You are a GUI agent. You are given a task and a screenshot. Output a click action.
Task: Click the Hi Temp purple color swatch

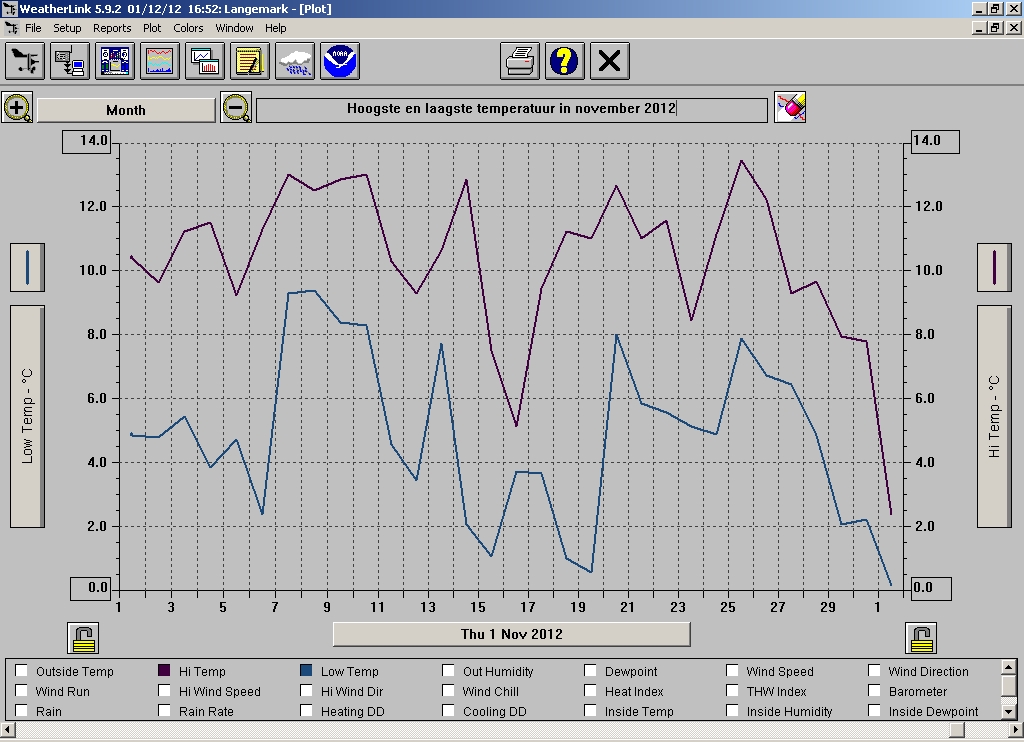(164, 670)
